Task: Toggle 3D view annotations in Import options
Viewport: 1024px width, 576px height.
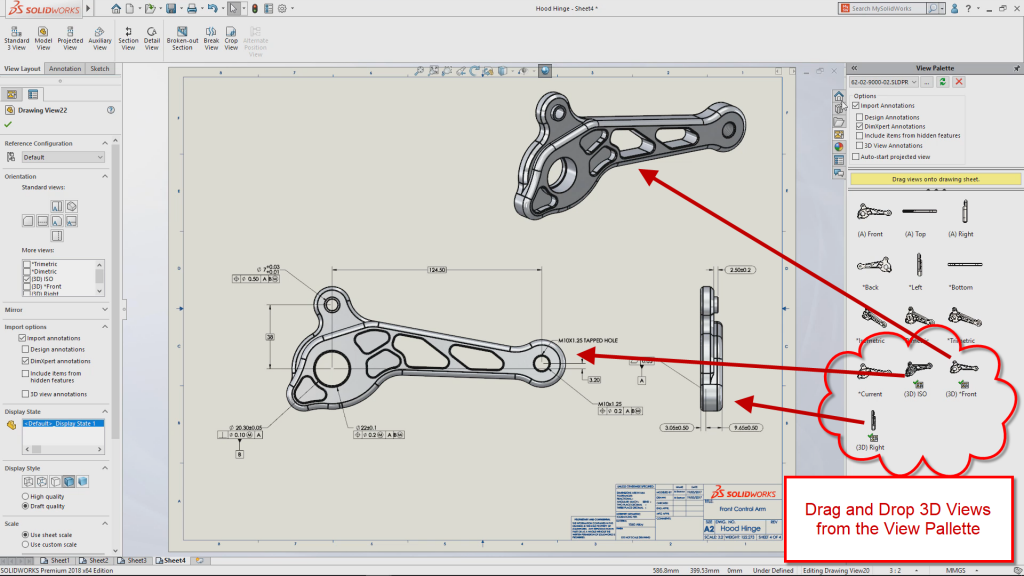Action: click(25, 394)
